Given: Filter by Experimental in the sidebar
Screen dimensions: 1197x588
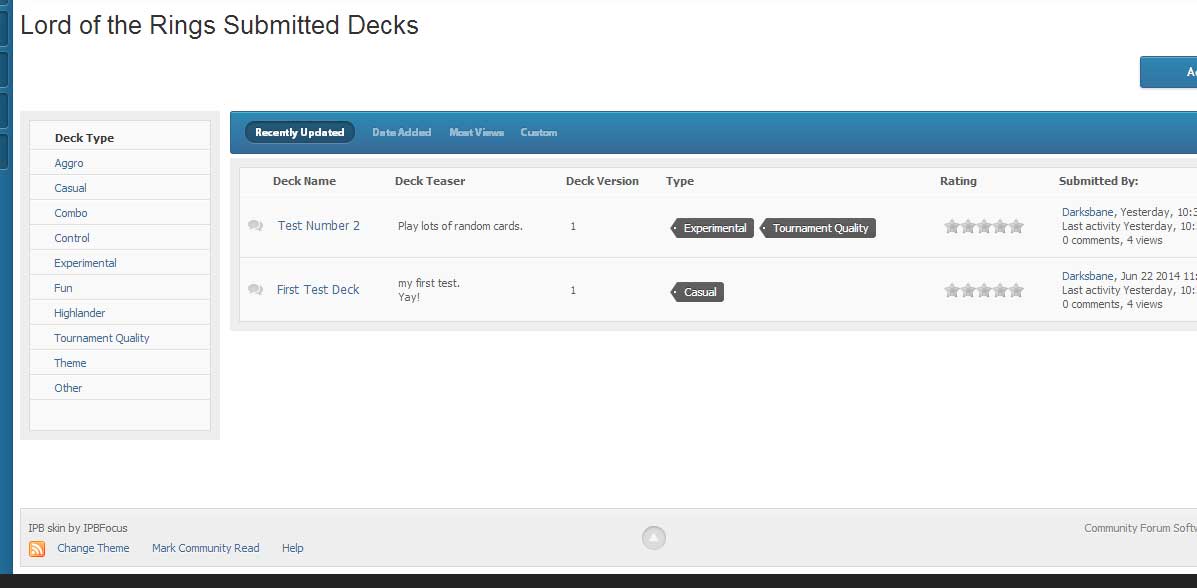Looking at the screenshot, I should (x=85, y=263).
